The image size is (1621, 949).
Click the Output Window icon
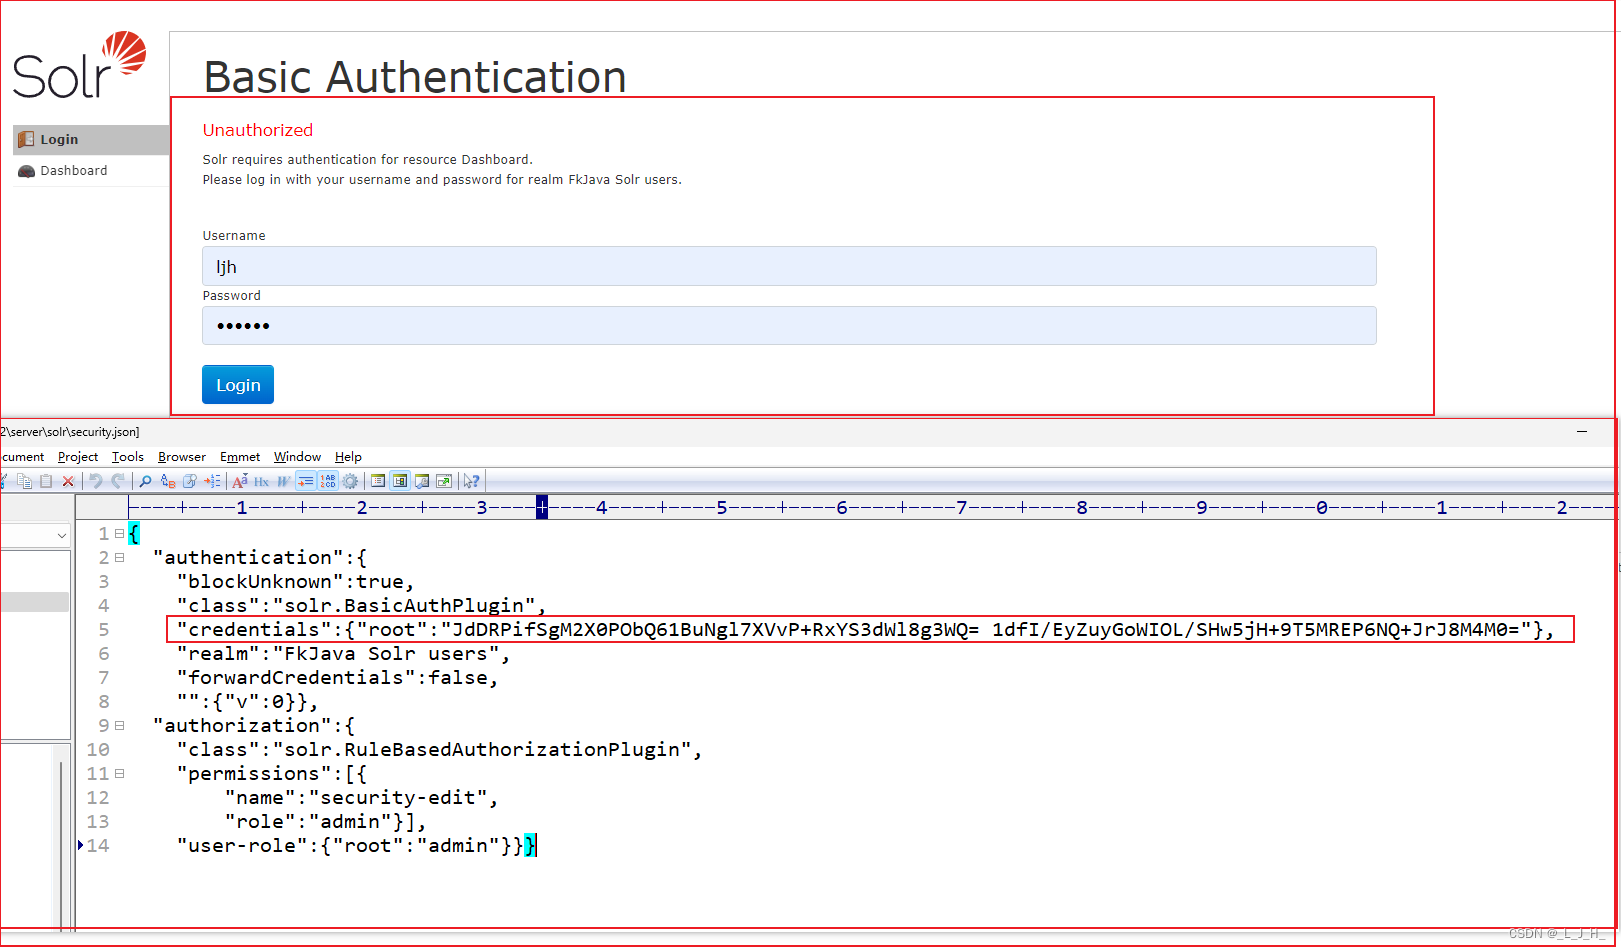point(422,481)
